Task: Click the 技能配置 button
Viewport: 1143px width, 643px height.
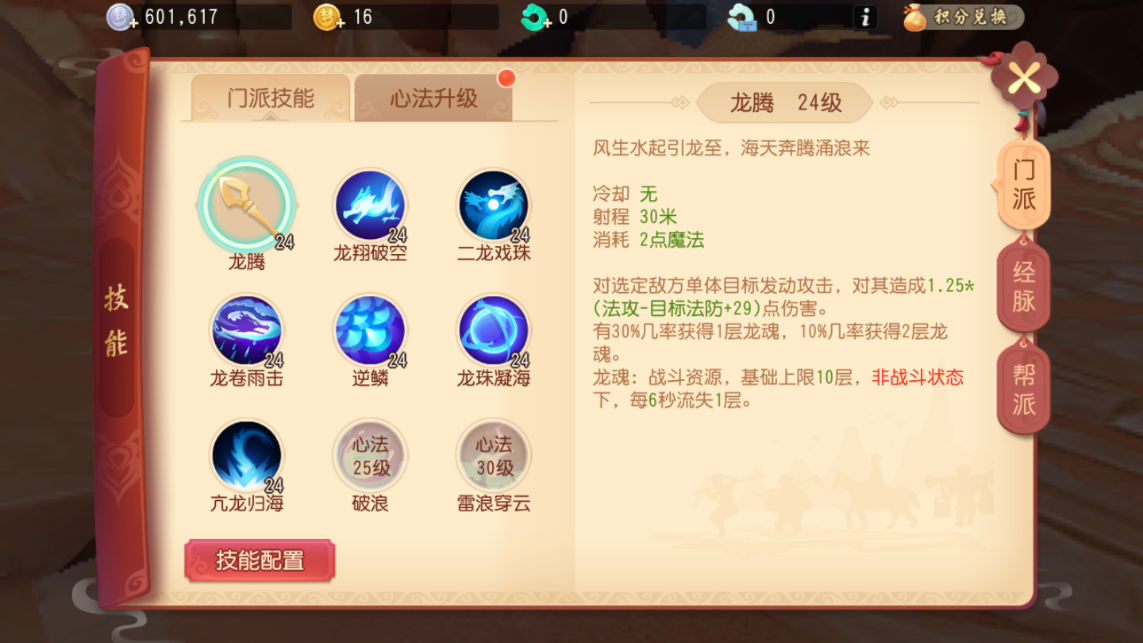Action: click(x=260, y=561)
